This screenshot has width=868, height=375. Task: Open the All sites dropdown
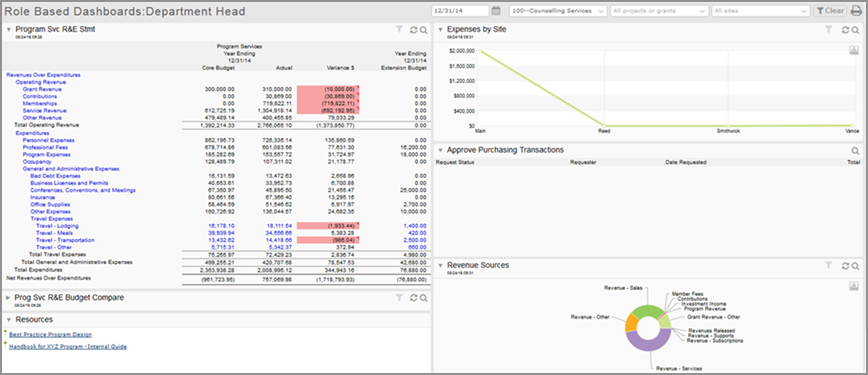click(x=761, y=11)
